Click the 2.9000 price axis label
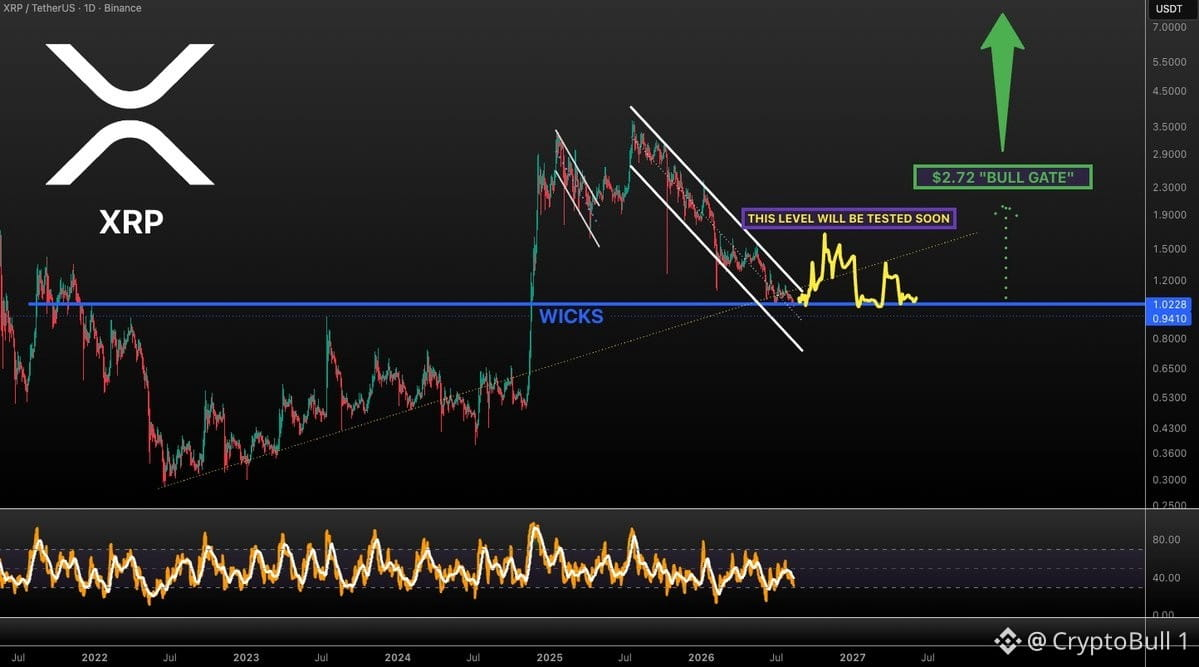1199x667 pixels. point(1169,154)
